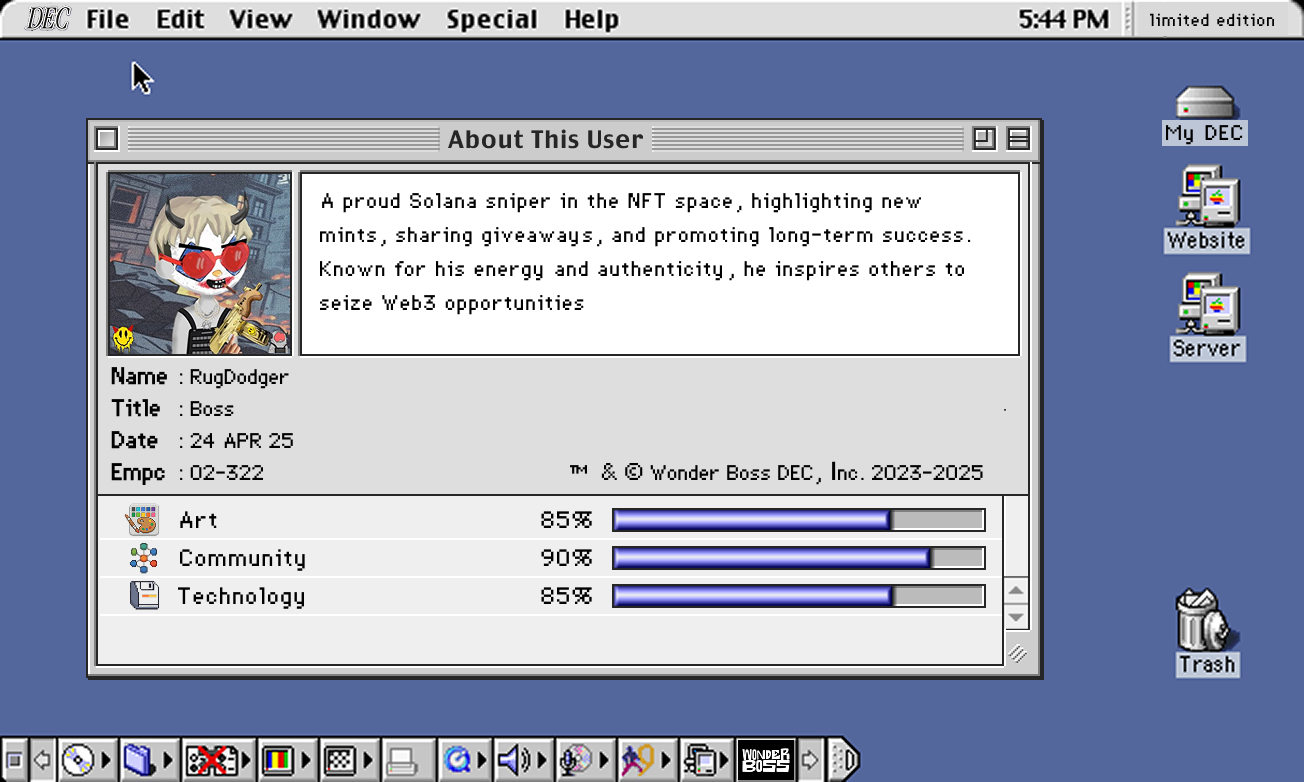Click the Art palette icon
Image resolution: width=1304 pixels, height=782 pixels.
143,520
